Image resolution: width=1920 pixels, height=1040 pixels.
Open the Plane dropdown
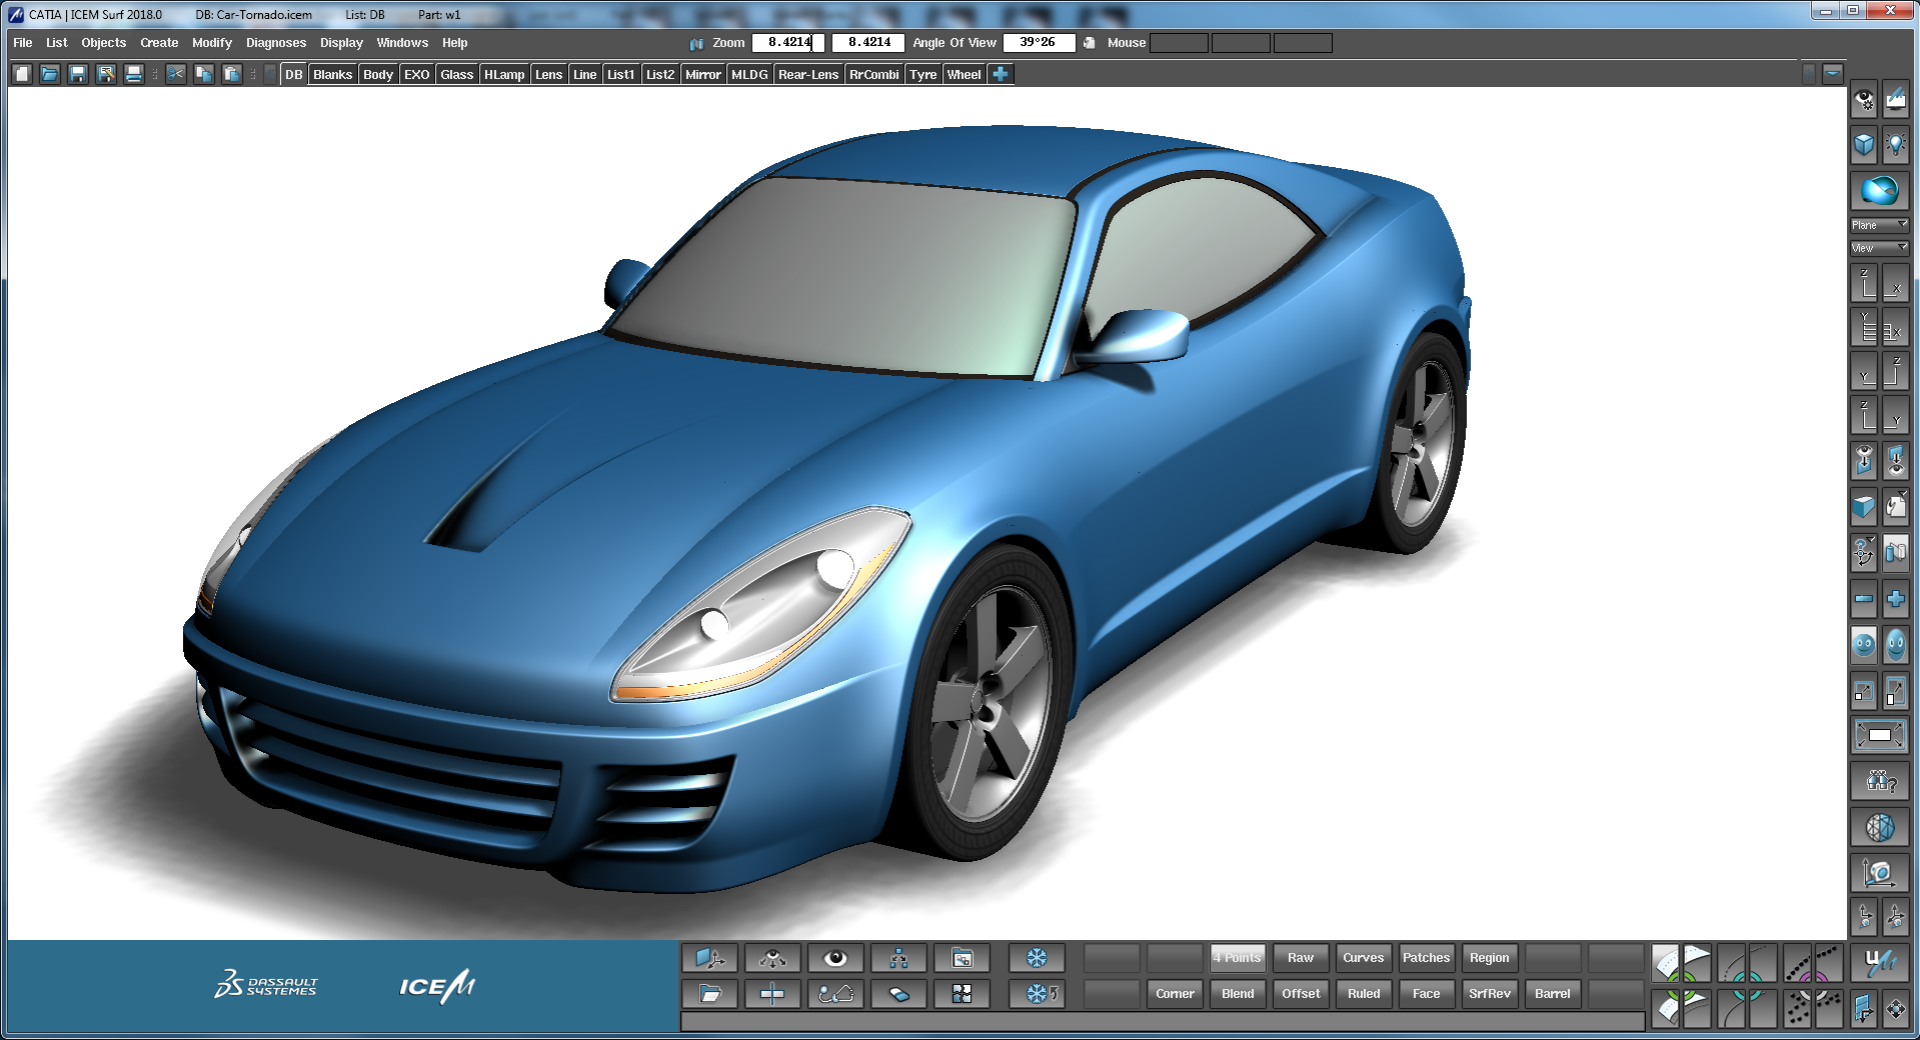(1879, 224)
